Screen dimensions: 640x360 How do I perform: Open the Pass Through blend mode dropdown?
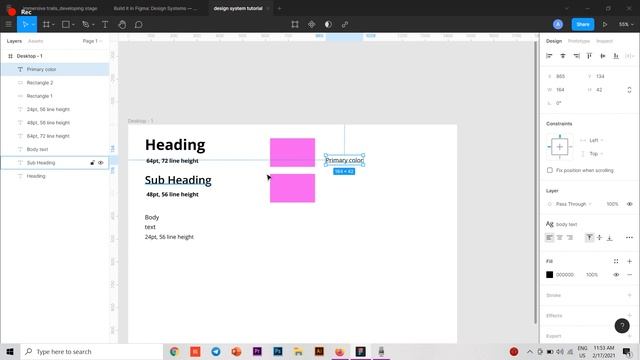573,204
